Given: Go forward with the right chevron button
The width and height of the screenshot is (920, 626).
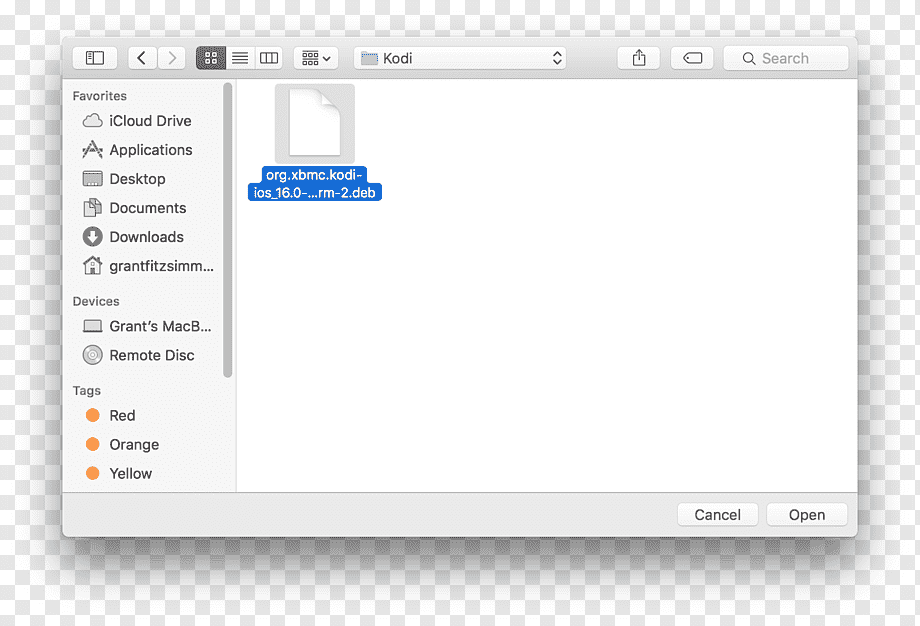Looking at the screenshot, I should 171,58.
